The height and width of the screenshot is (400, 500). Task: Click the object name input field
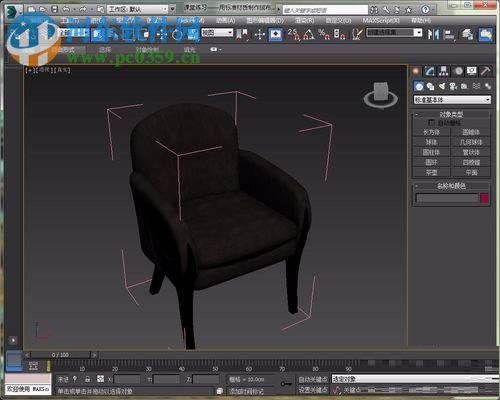(447, 198)
